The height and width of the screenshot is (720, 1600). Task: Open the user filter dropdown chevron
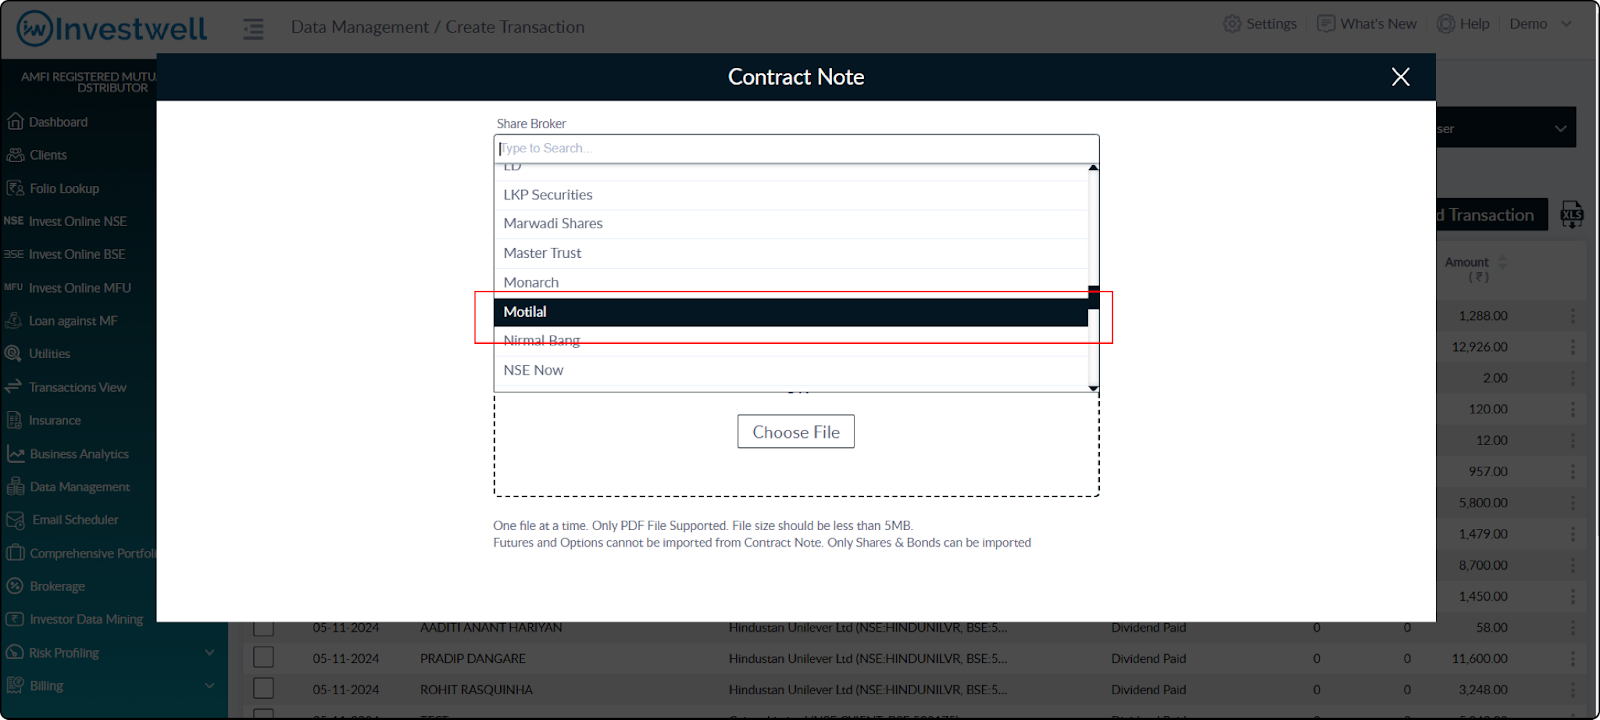coord(1560,129)
